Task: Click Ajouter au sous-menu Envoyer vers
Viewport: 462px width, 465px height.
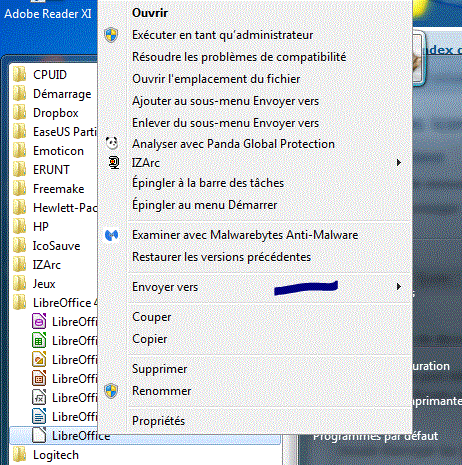Action: pos(225,101)
